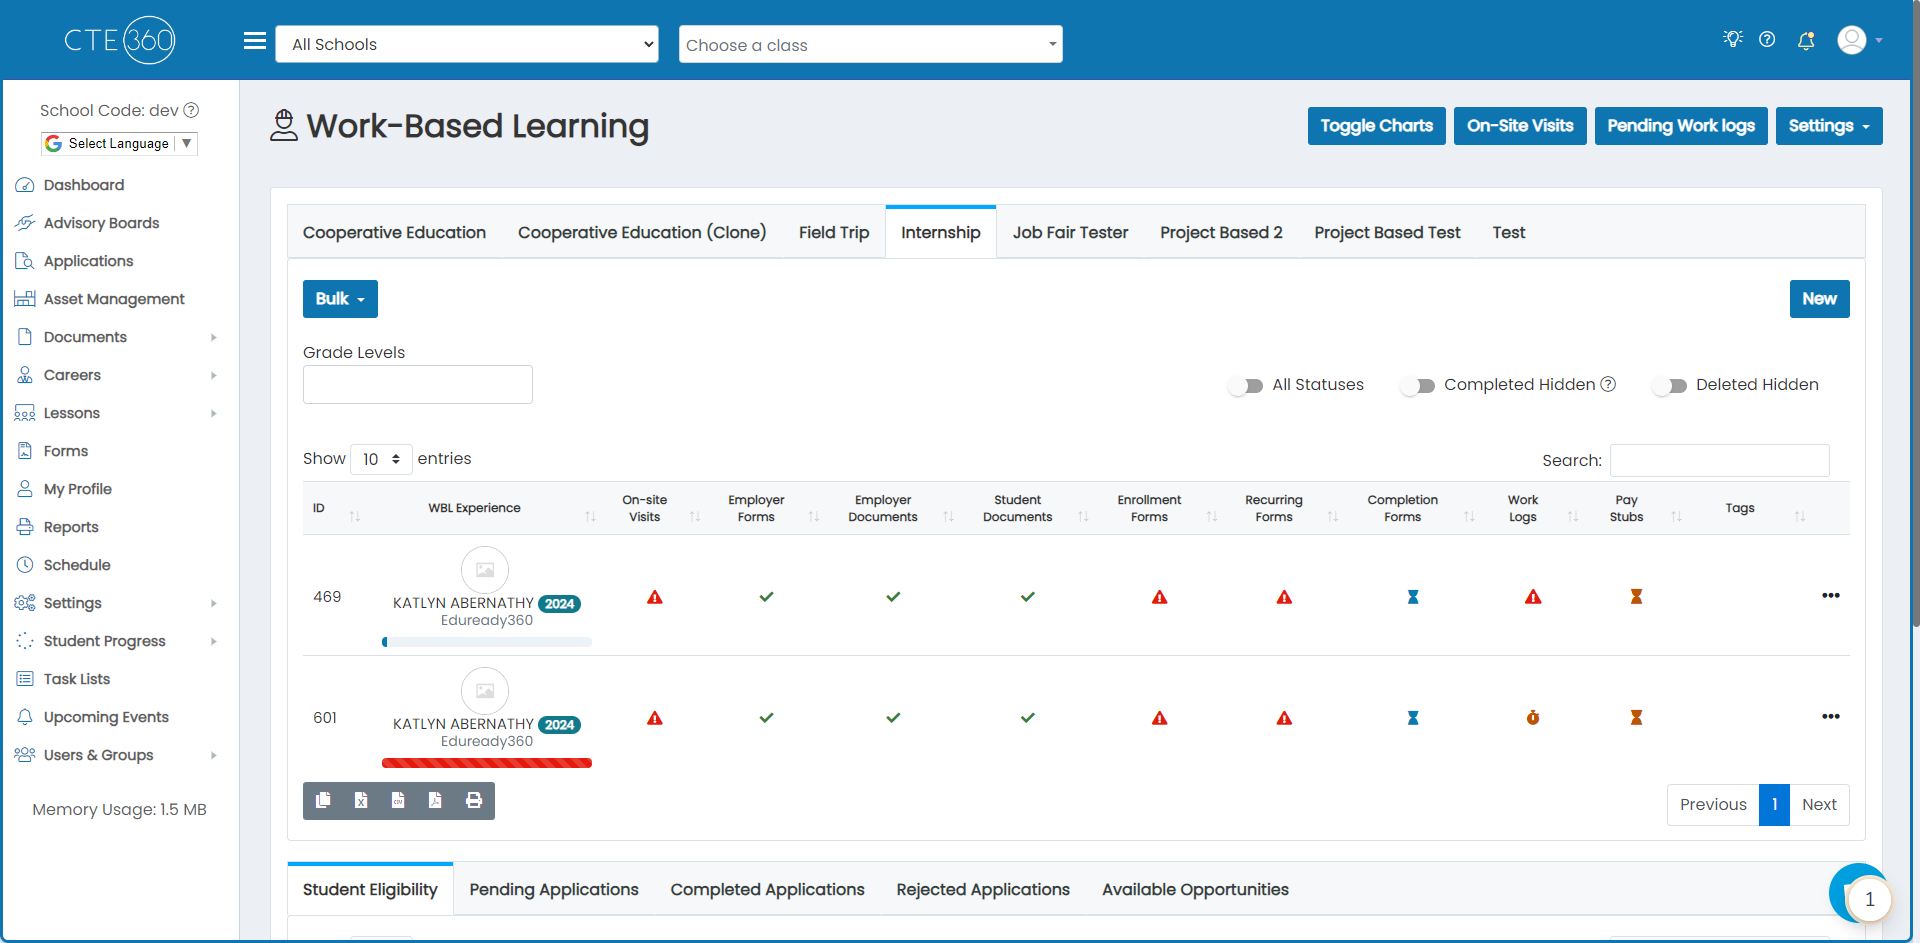Screen dimensions: 1920x943
Task: Open On-Site Visits
Action: (1520, 126)
